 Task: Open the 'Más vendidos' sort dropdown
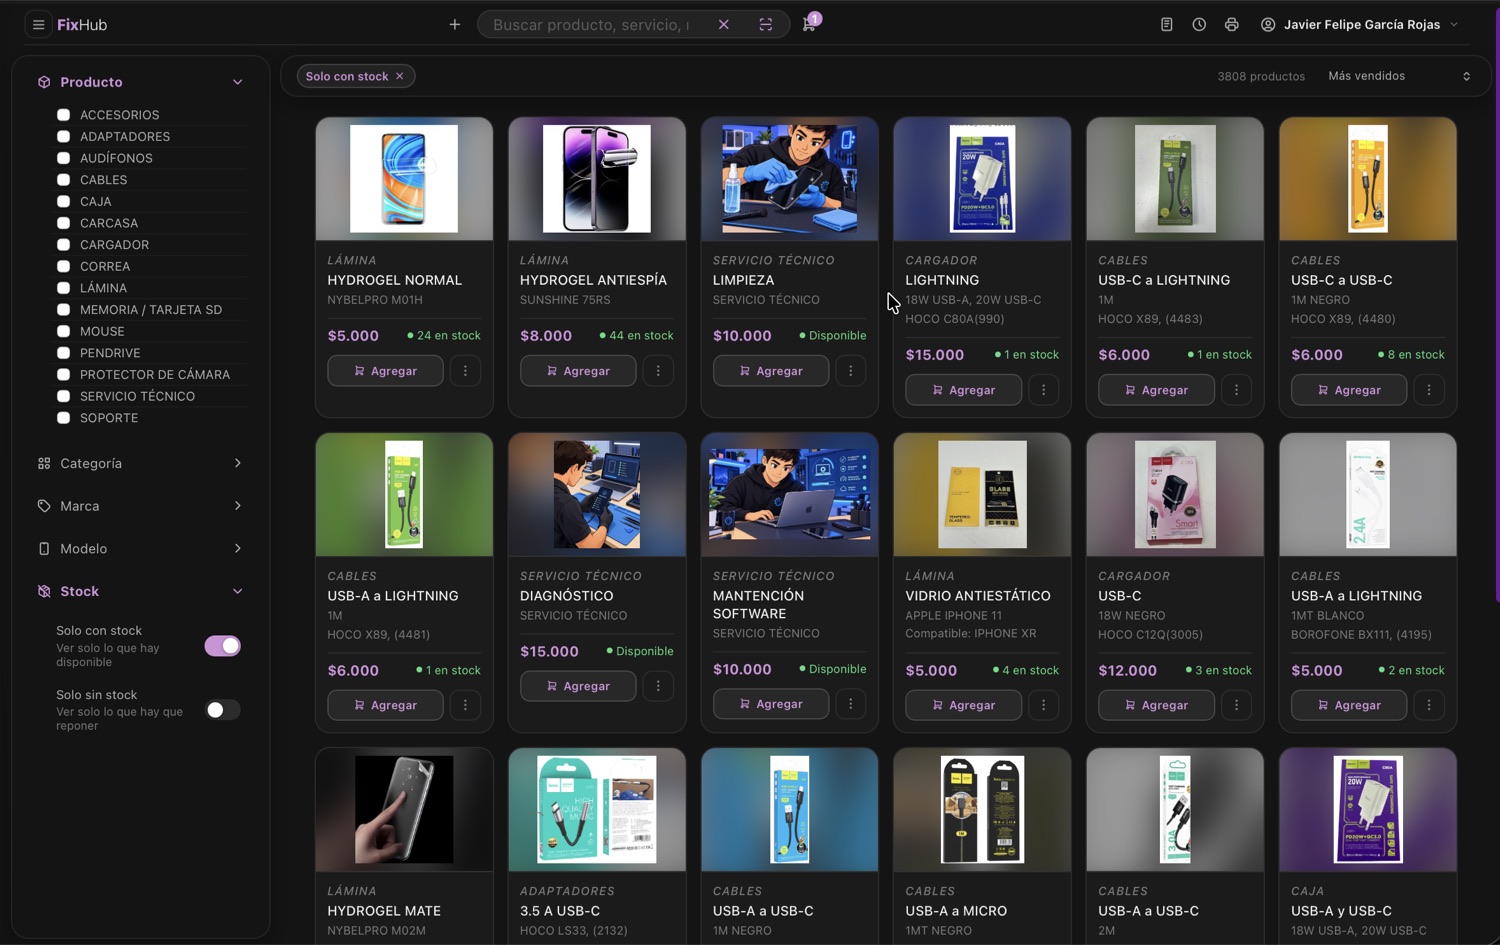(1399, 76)
